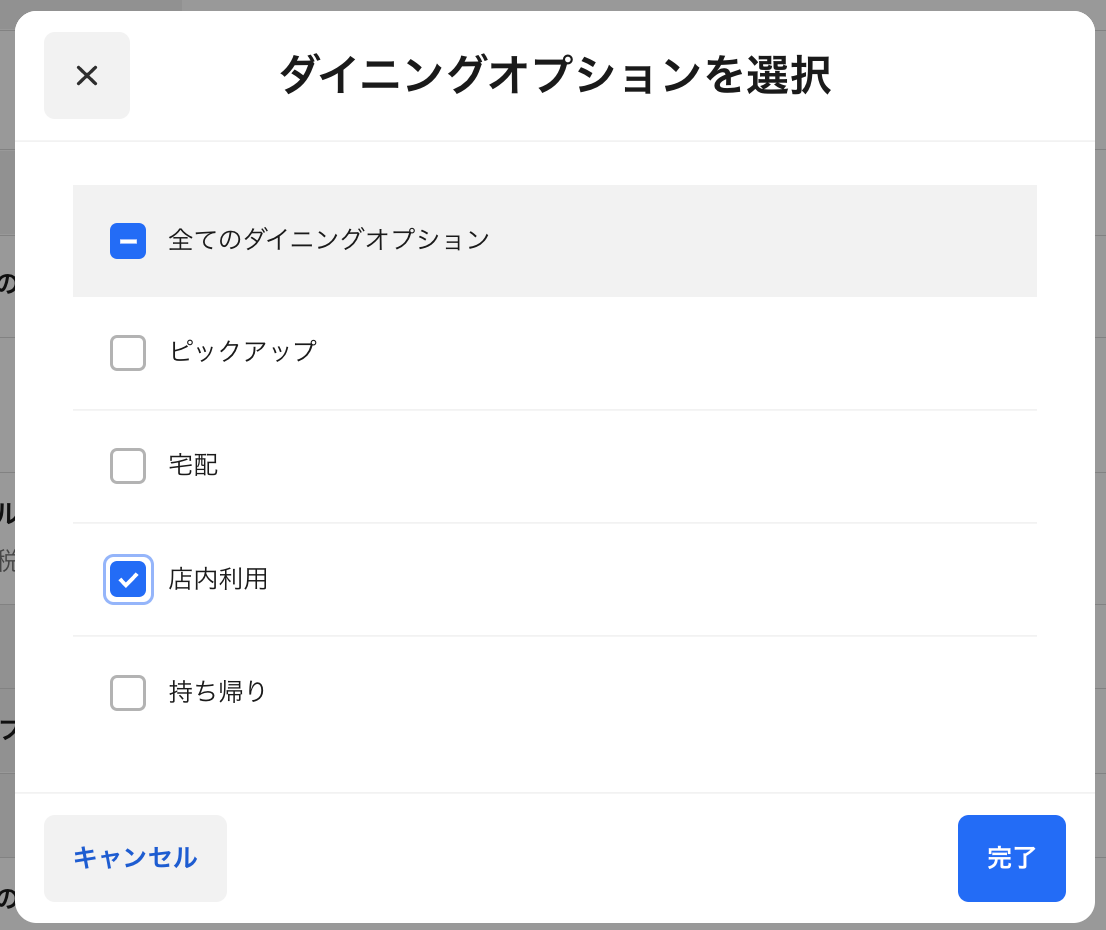Click the minus icon in the top checkbox

pyautogui.click(x=128, y=241)
